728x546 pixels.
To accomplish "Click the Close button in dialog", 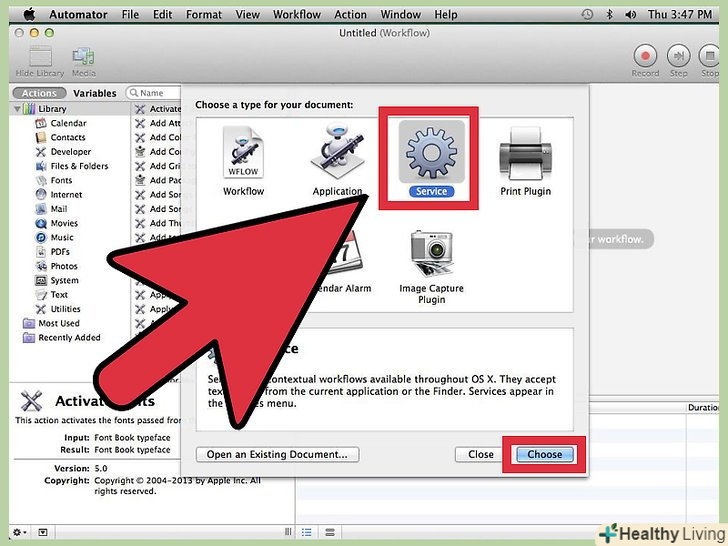I will pyautogui.click(x=481, y=455).
